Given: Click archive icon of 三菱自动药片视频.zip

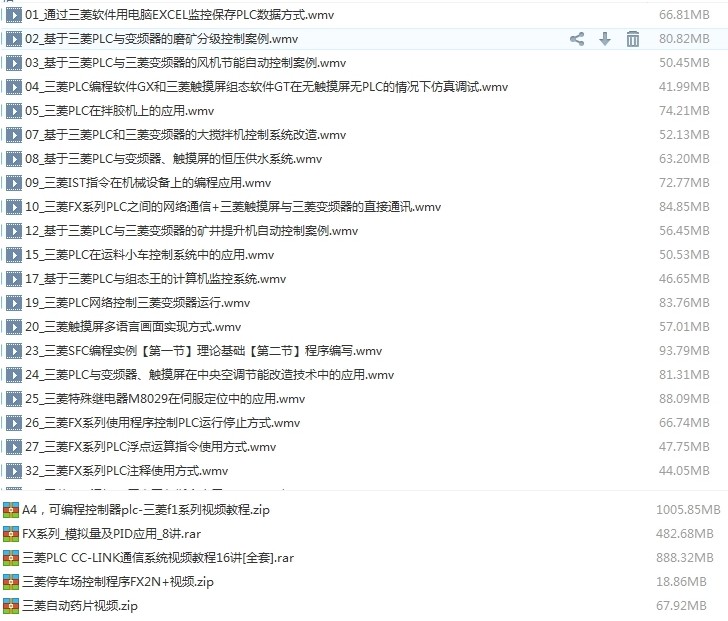Looking at the screenshot, I should [x=11, y=606].
